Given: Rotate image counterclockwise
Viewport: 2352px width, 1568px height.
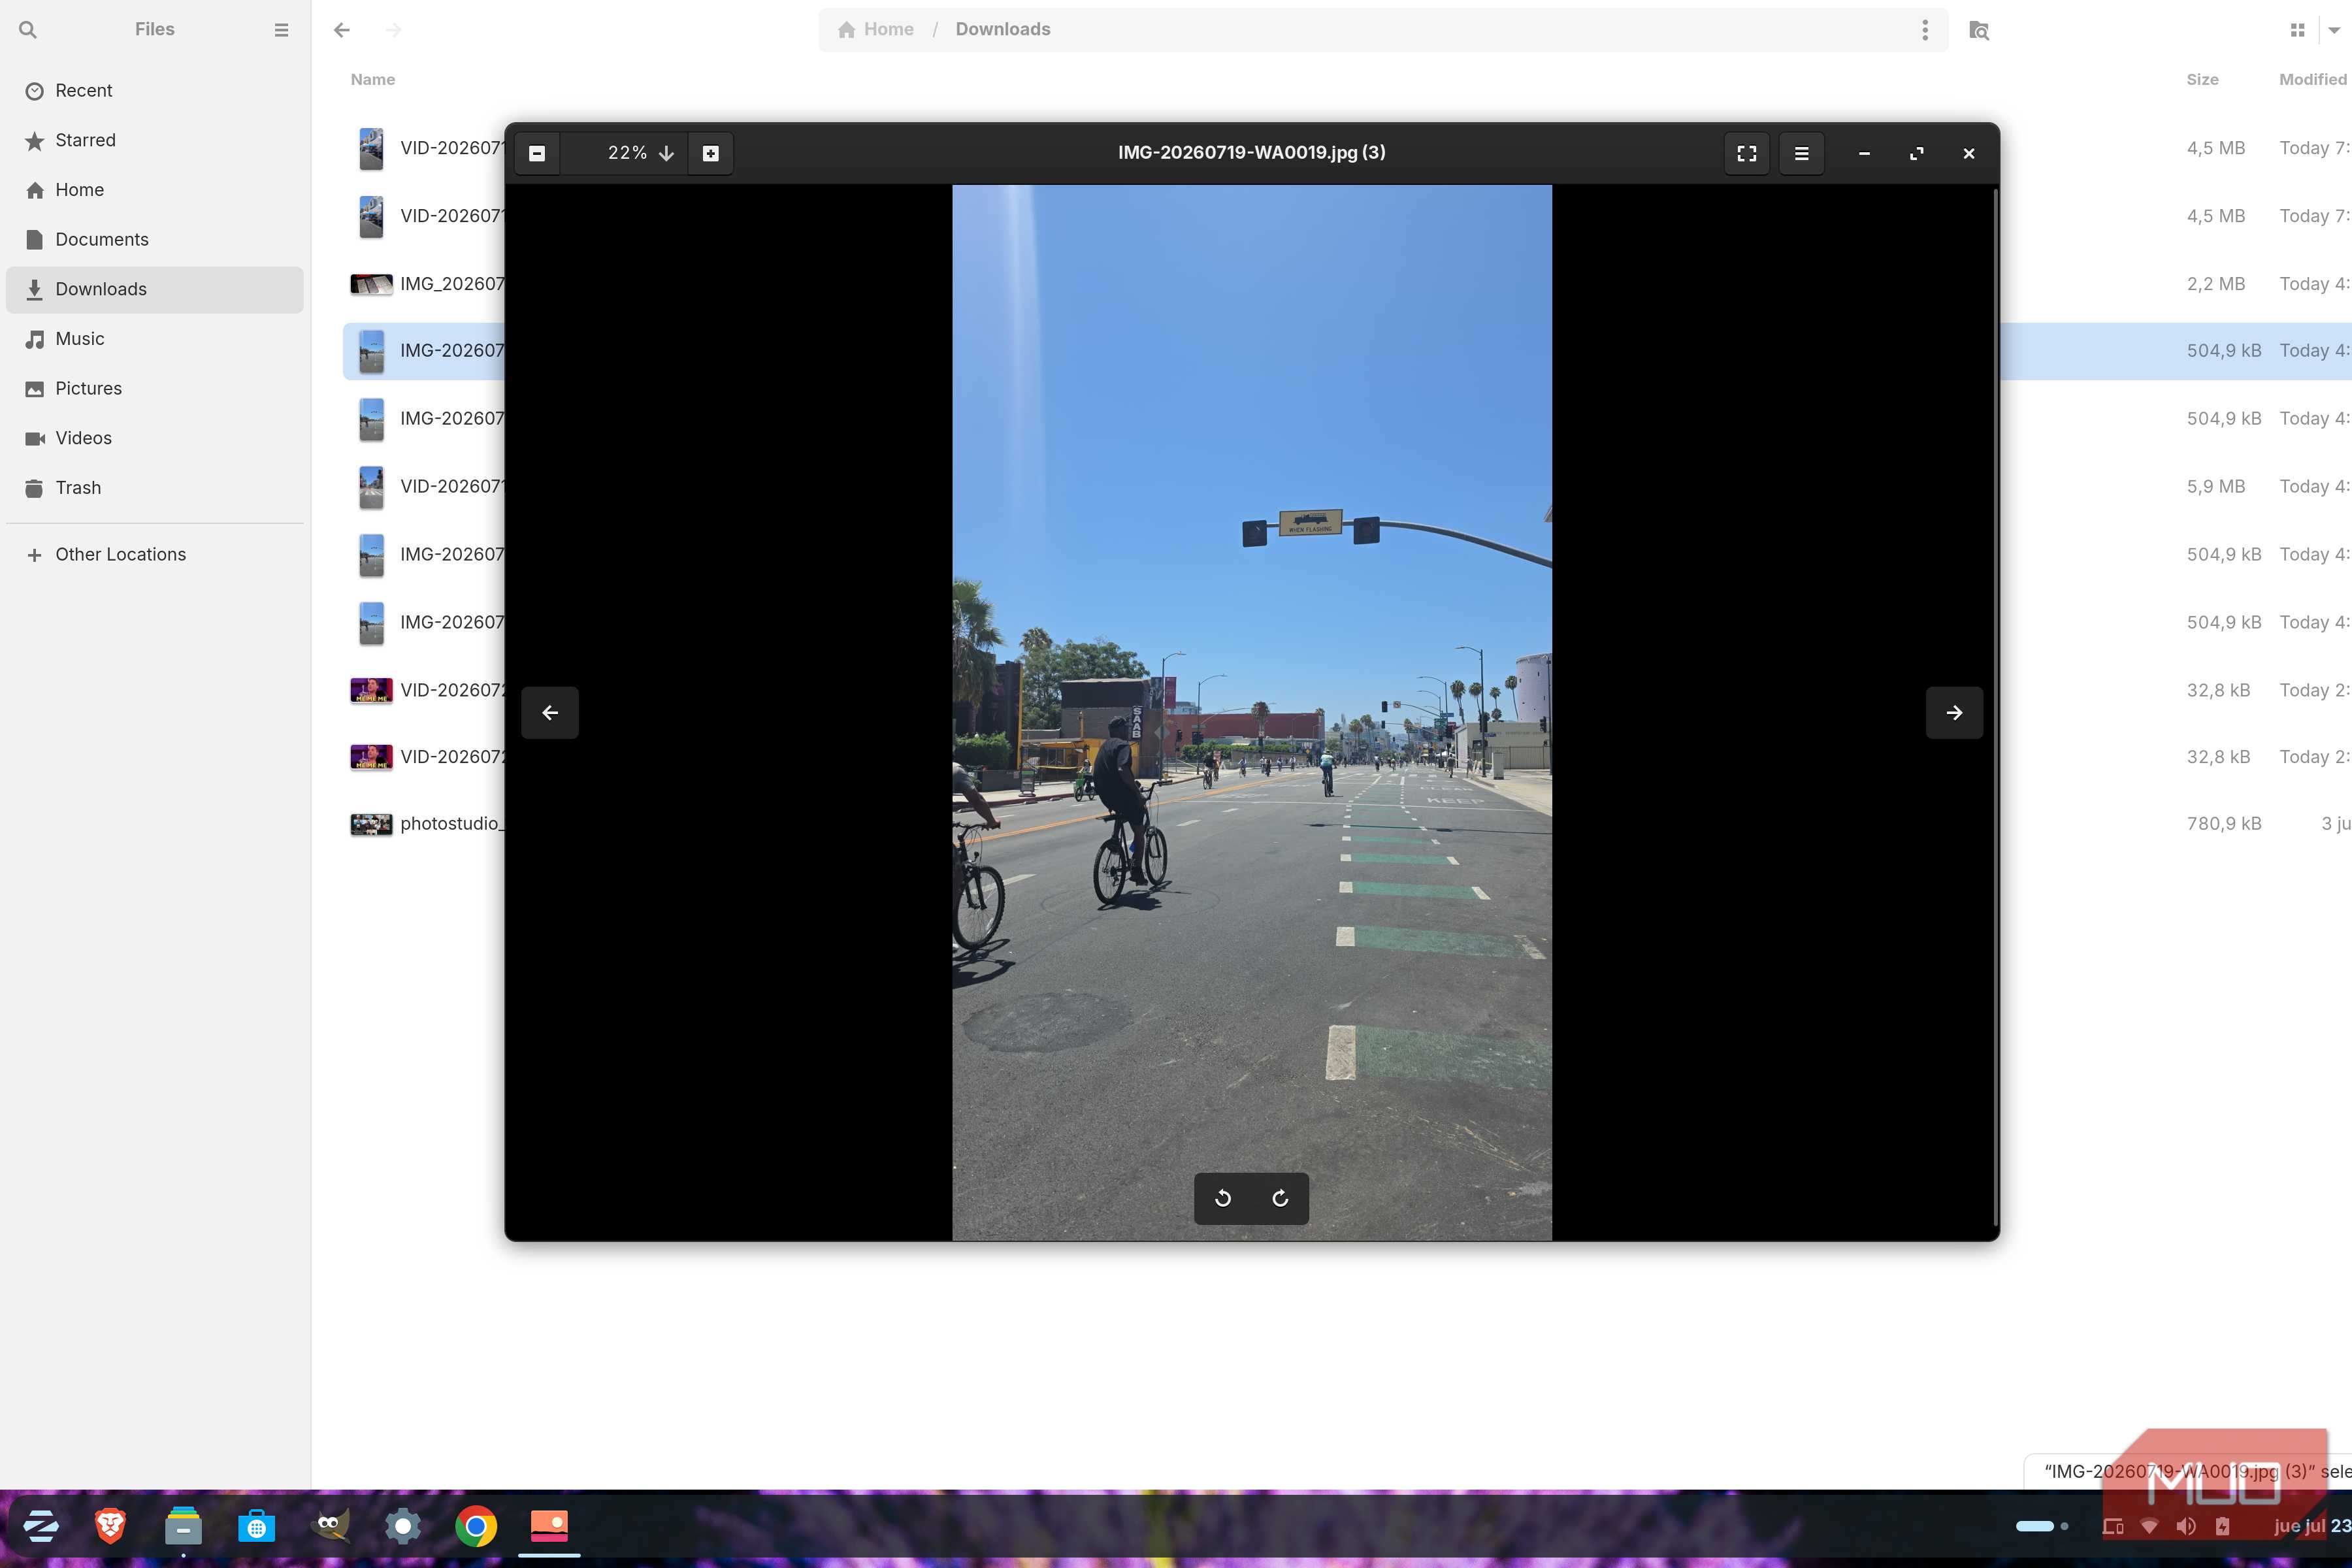Looking at the screenshot, I should [x=1223, y=1198].
